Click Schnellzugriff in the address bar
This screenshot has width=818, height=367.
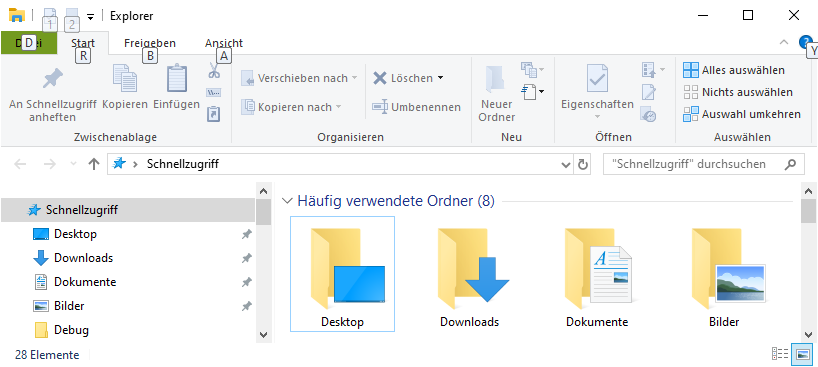pos(183,164)
